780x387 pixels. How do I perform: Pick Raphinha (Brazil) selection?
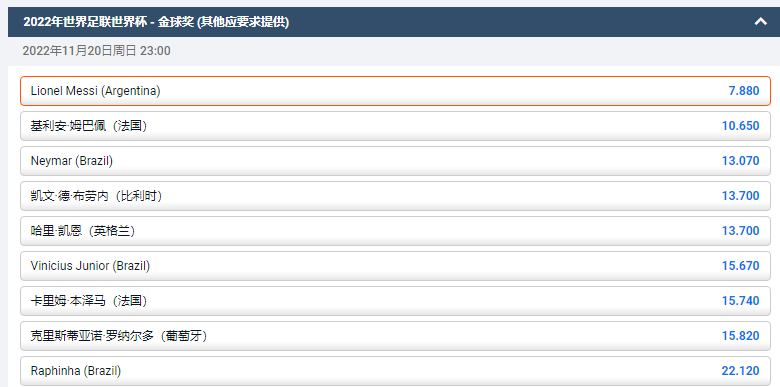tap(395, 371)
